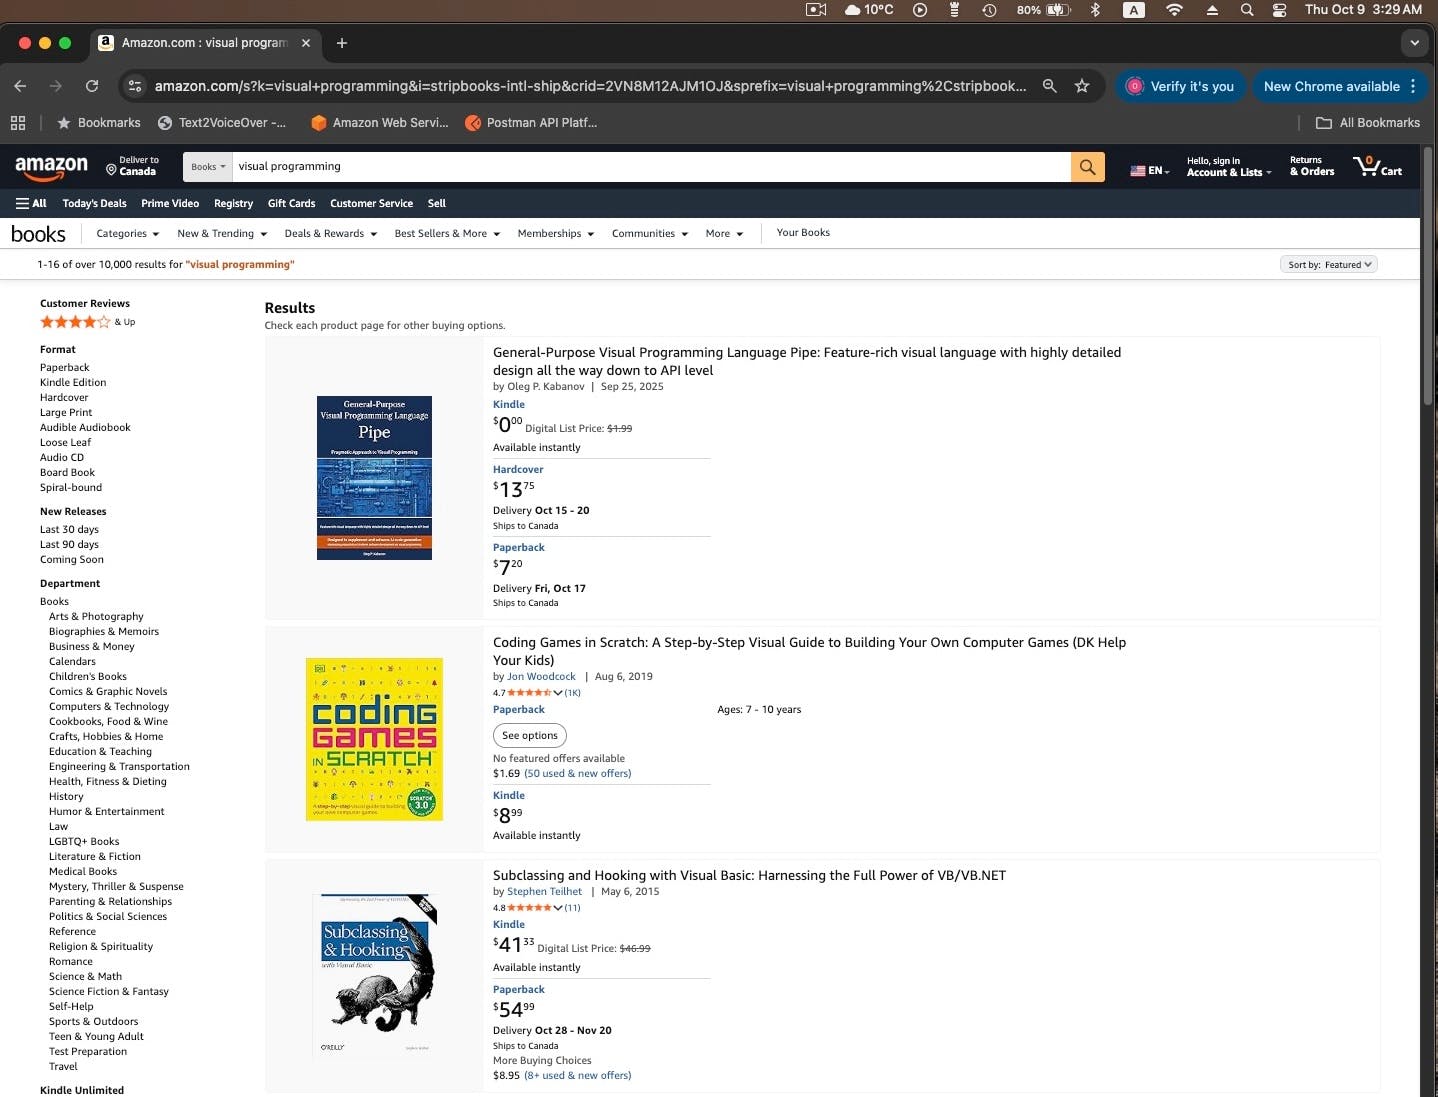Open the EN language selector dropdown

coord(1149,171)
